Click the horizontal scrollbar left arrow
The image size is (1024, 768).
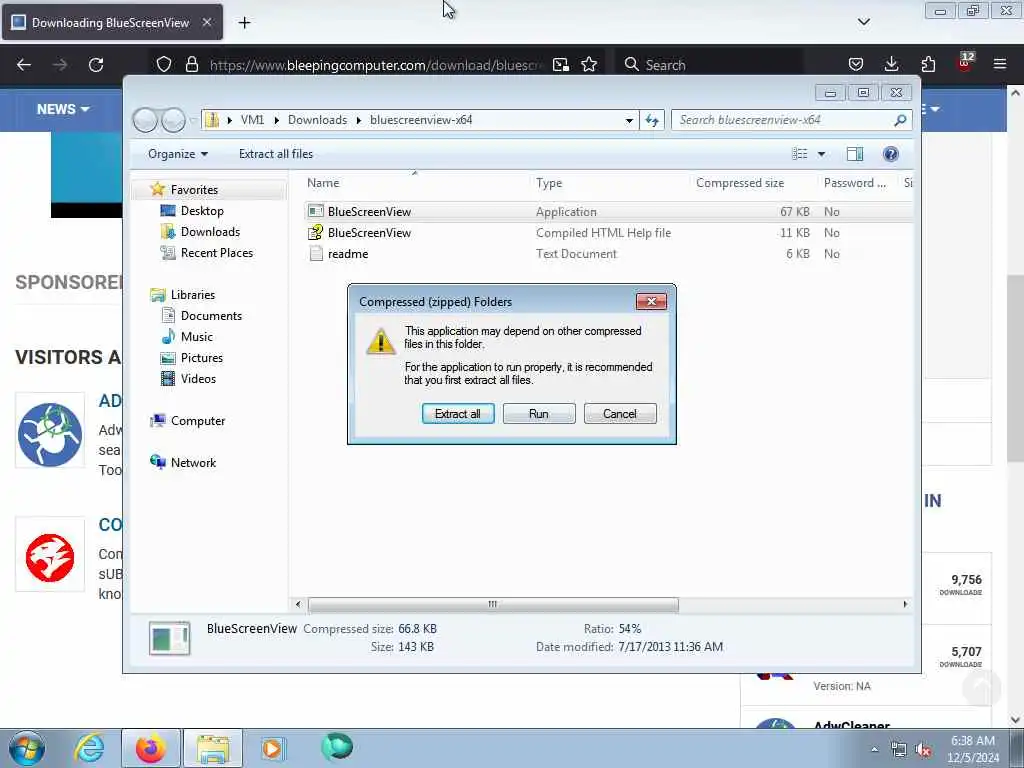[x=298, y=605]
